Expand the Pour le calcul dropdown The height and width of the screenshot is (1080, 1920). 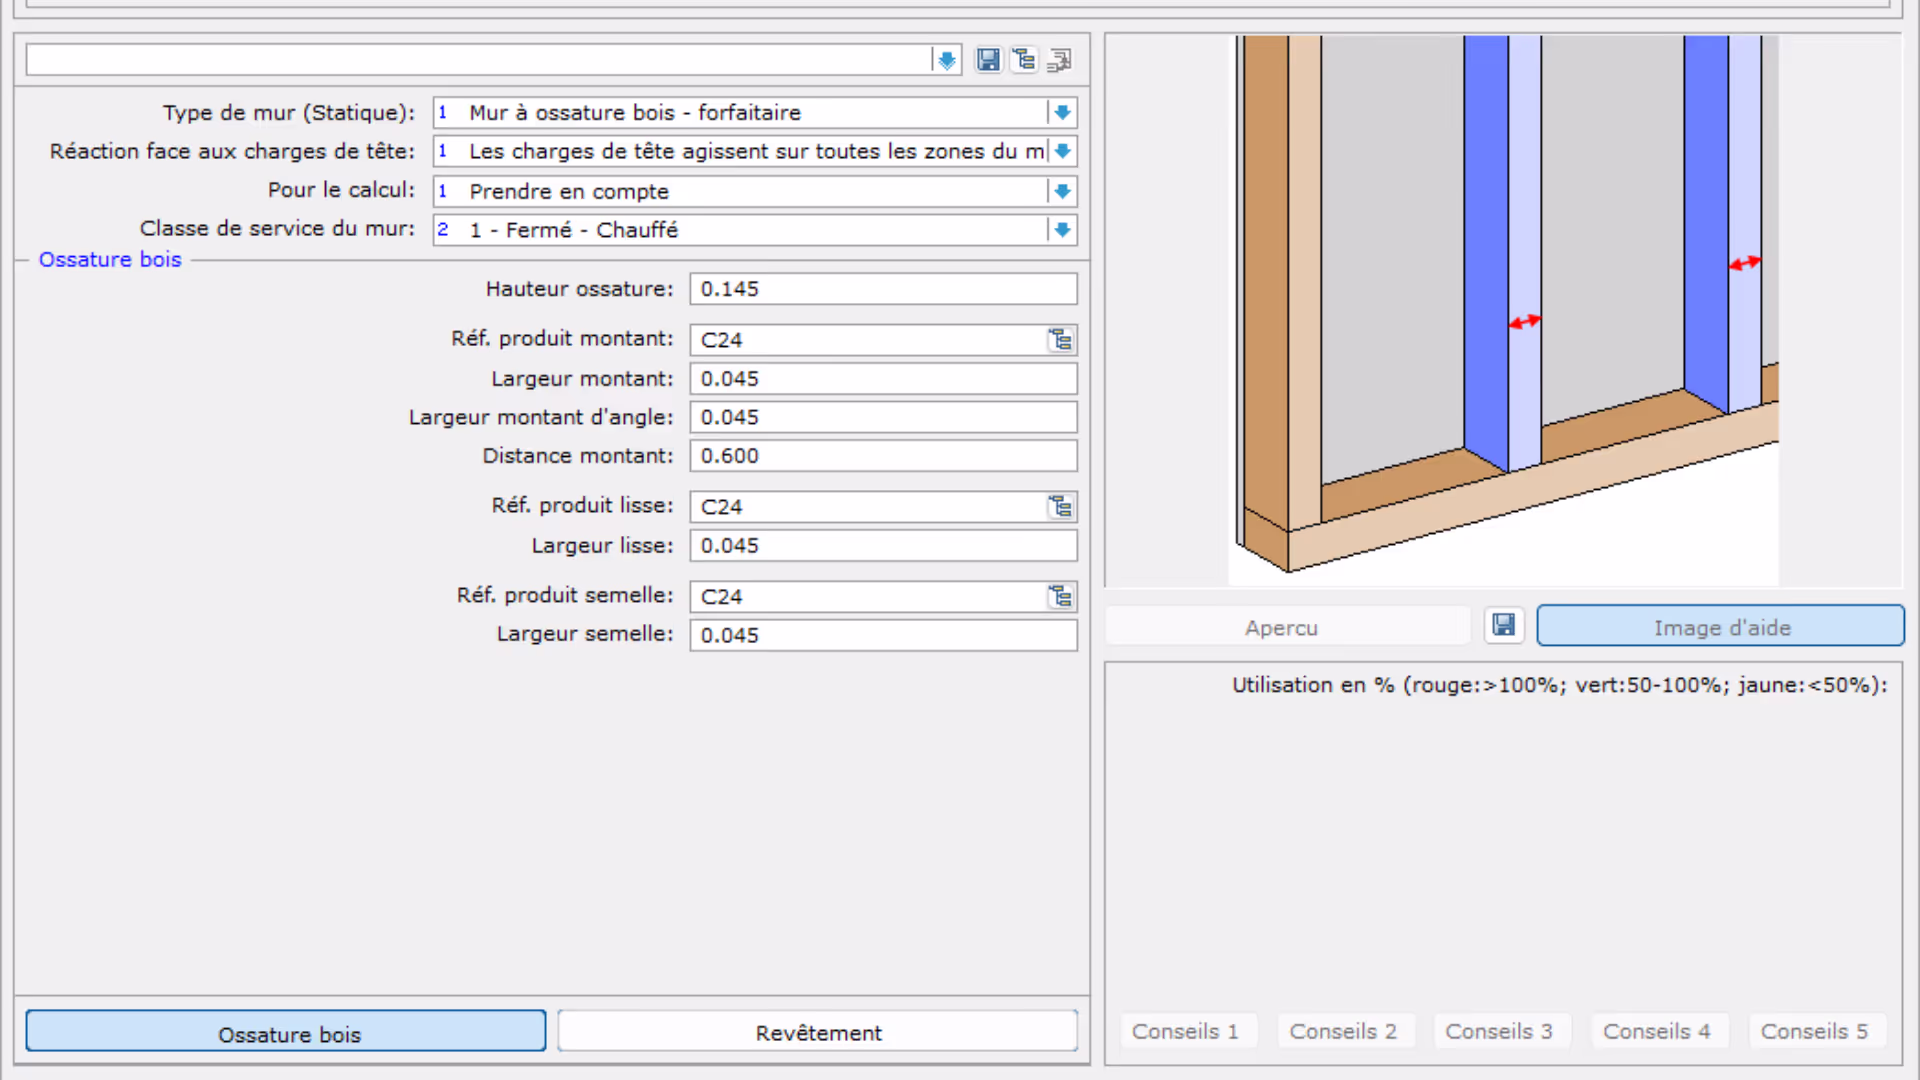(1062, 191)
